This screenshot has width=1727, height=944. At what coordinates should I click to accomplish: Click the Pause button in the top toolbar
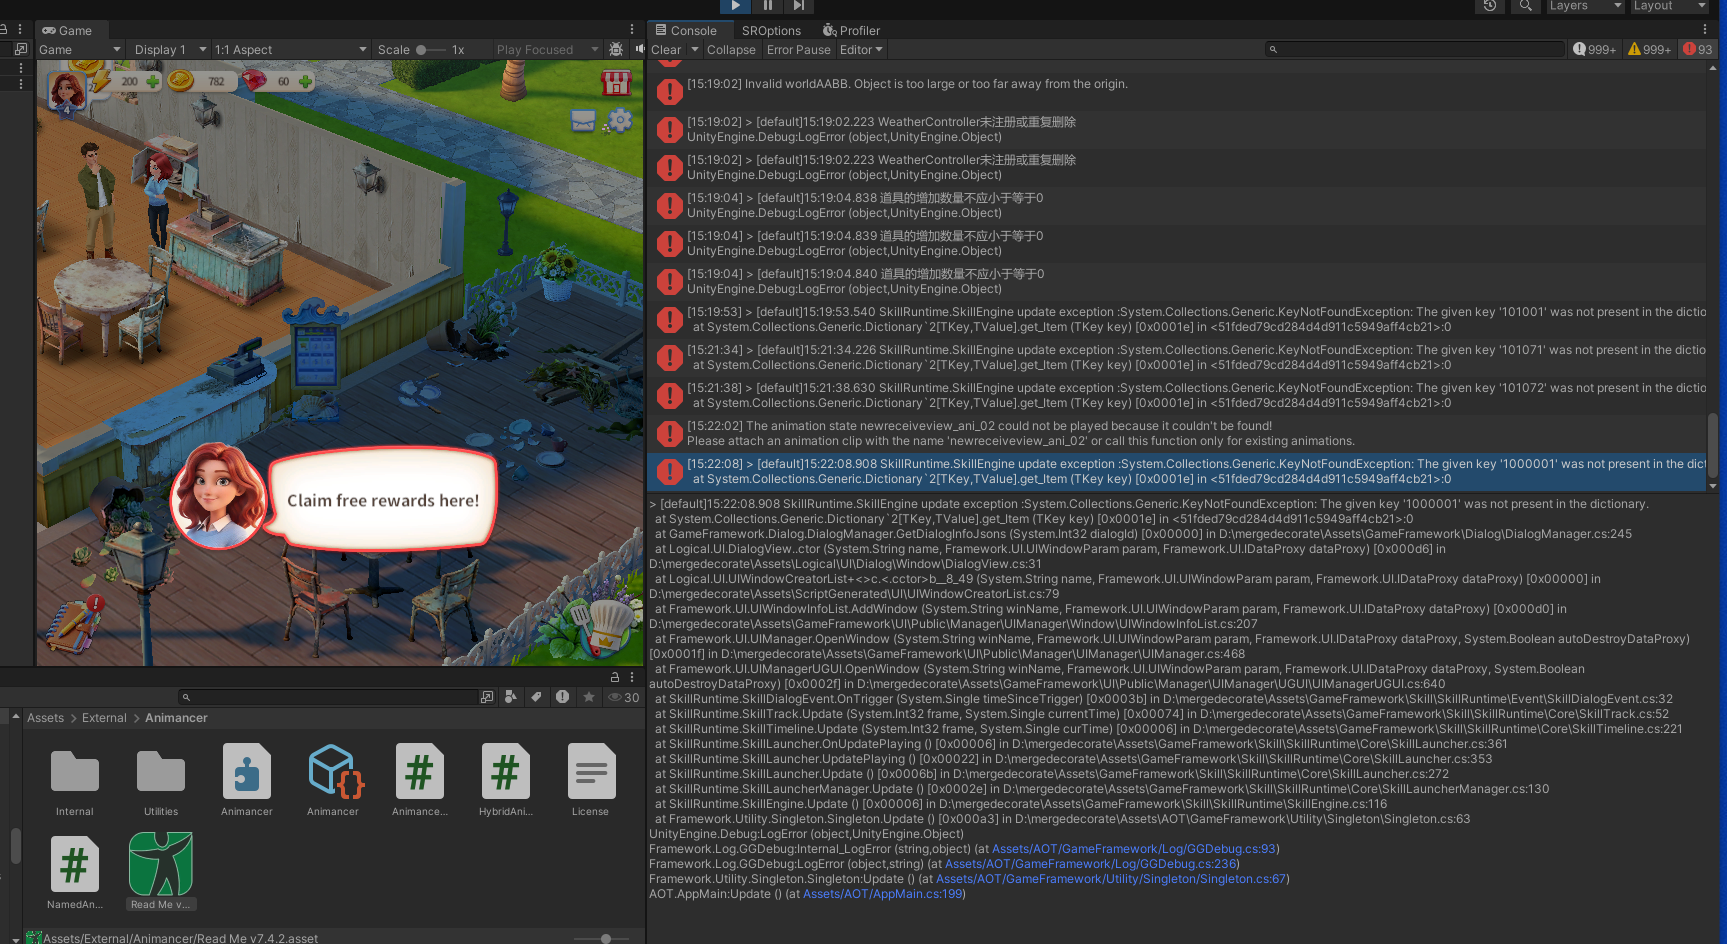click(767, 6)
